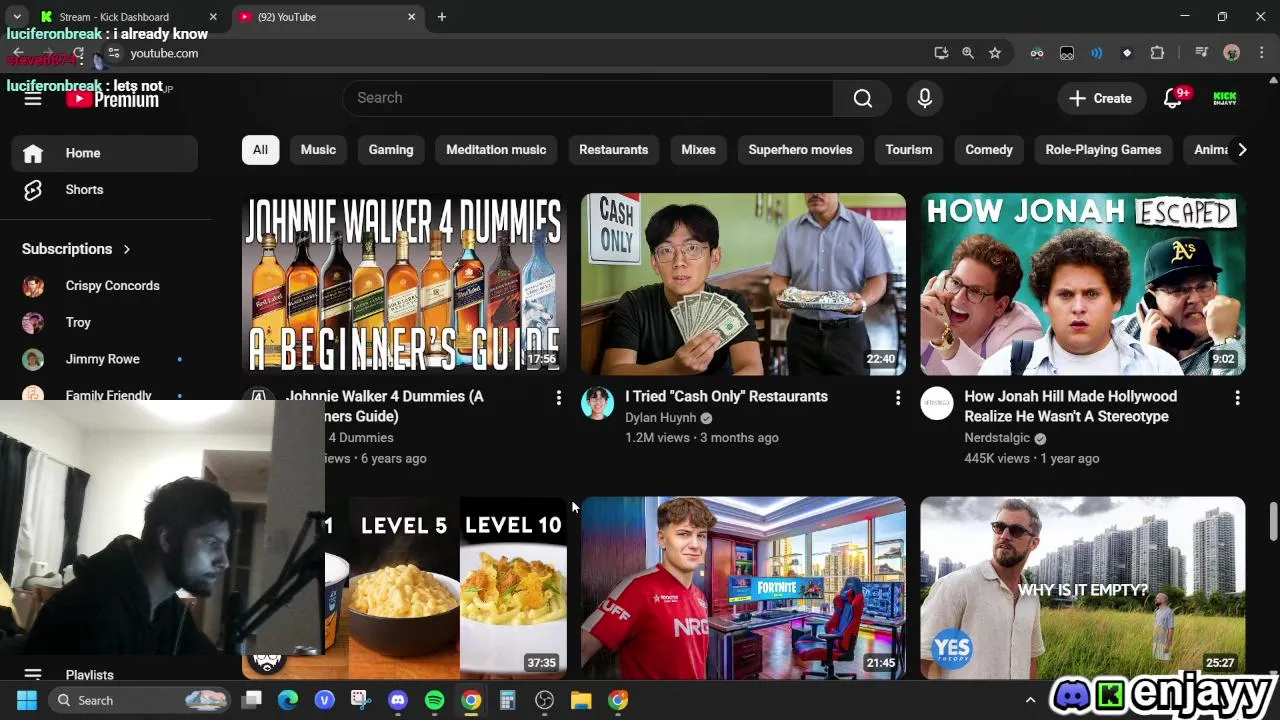Open more options for Cash Only video
The height and width of the screenshot is (720, 1280).
(x=898, y=398)
